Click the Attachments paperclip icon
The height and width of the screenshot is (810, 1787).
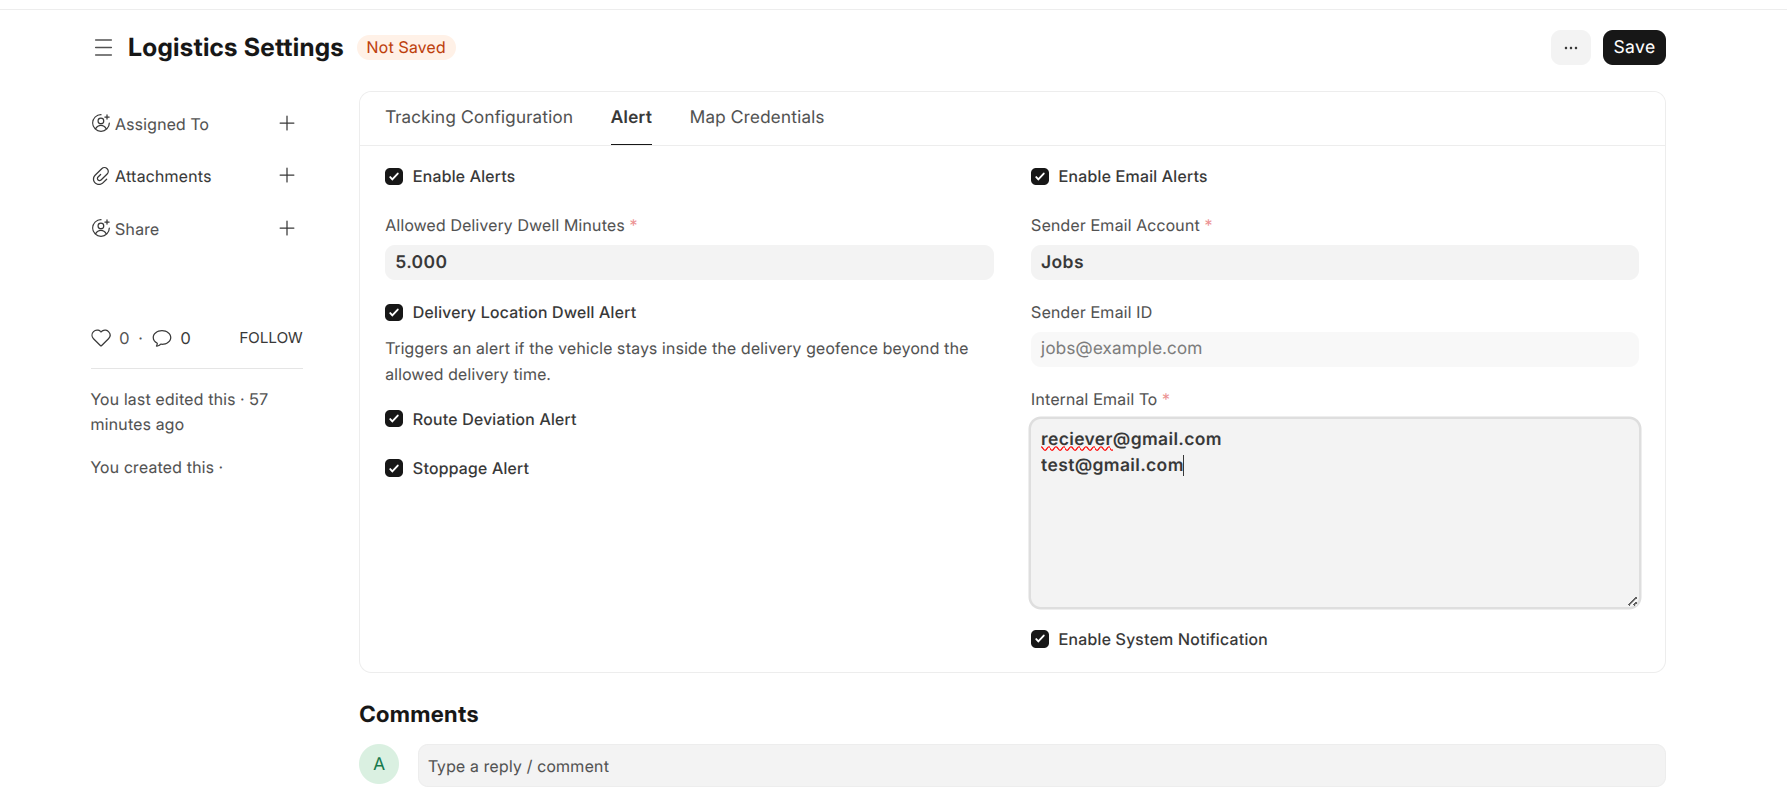coord(100,177)
